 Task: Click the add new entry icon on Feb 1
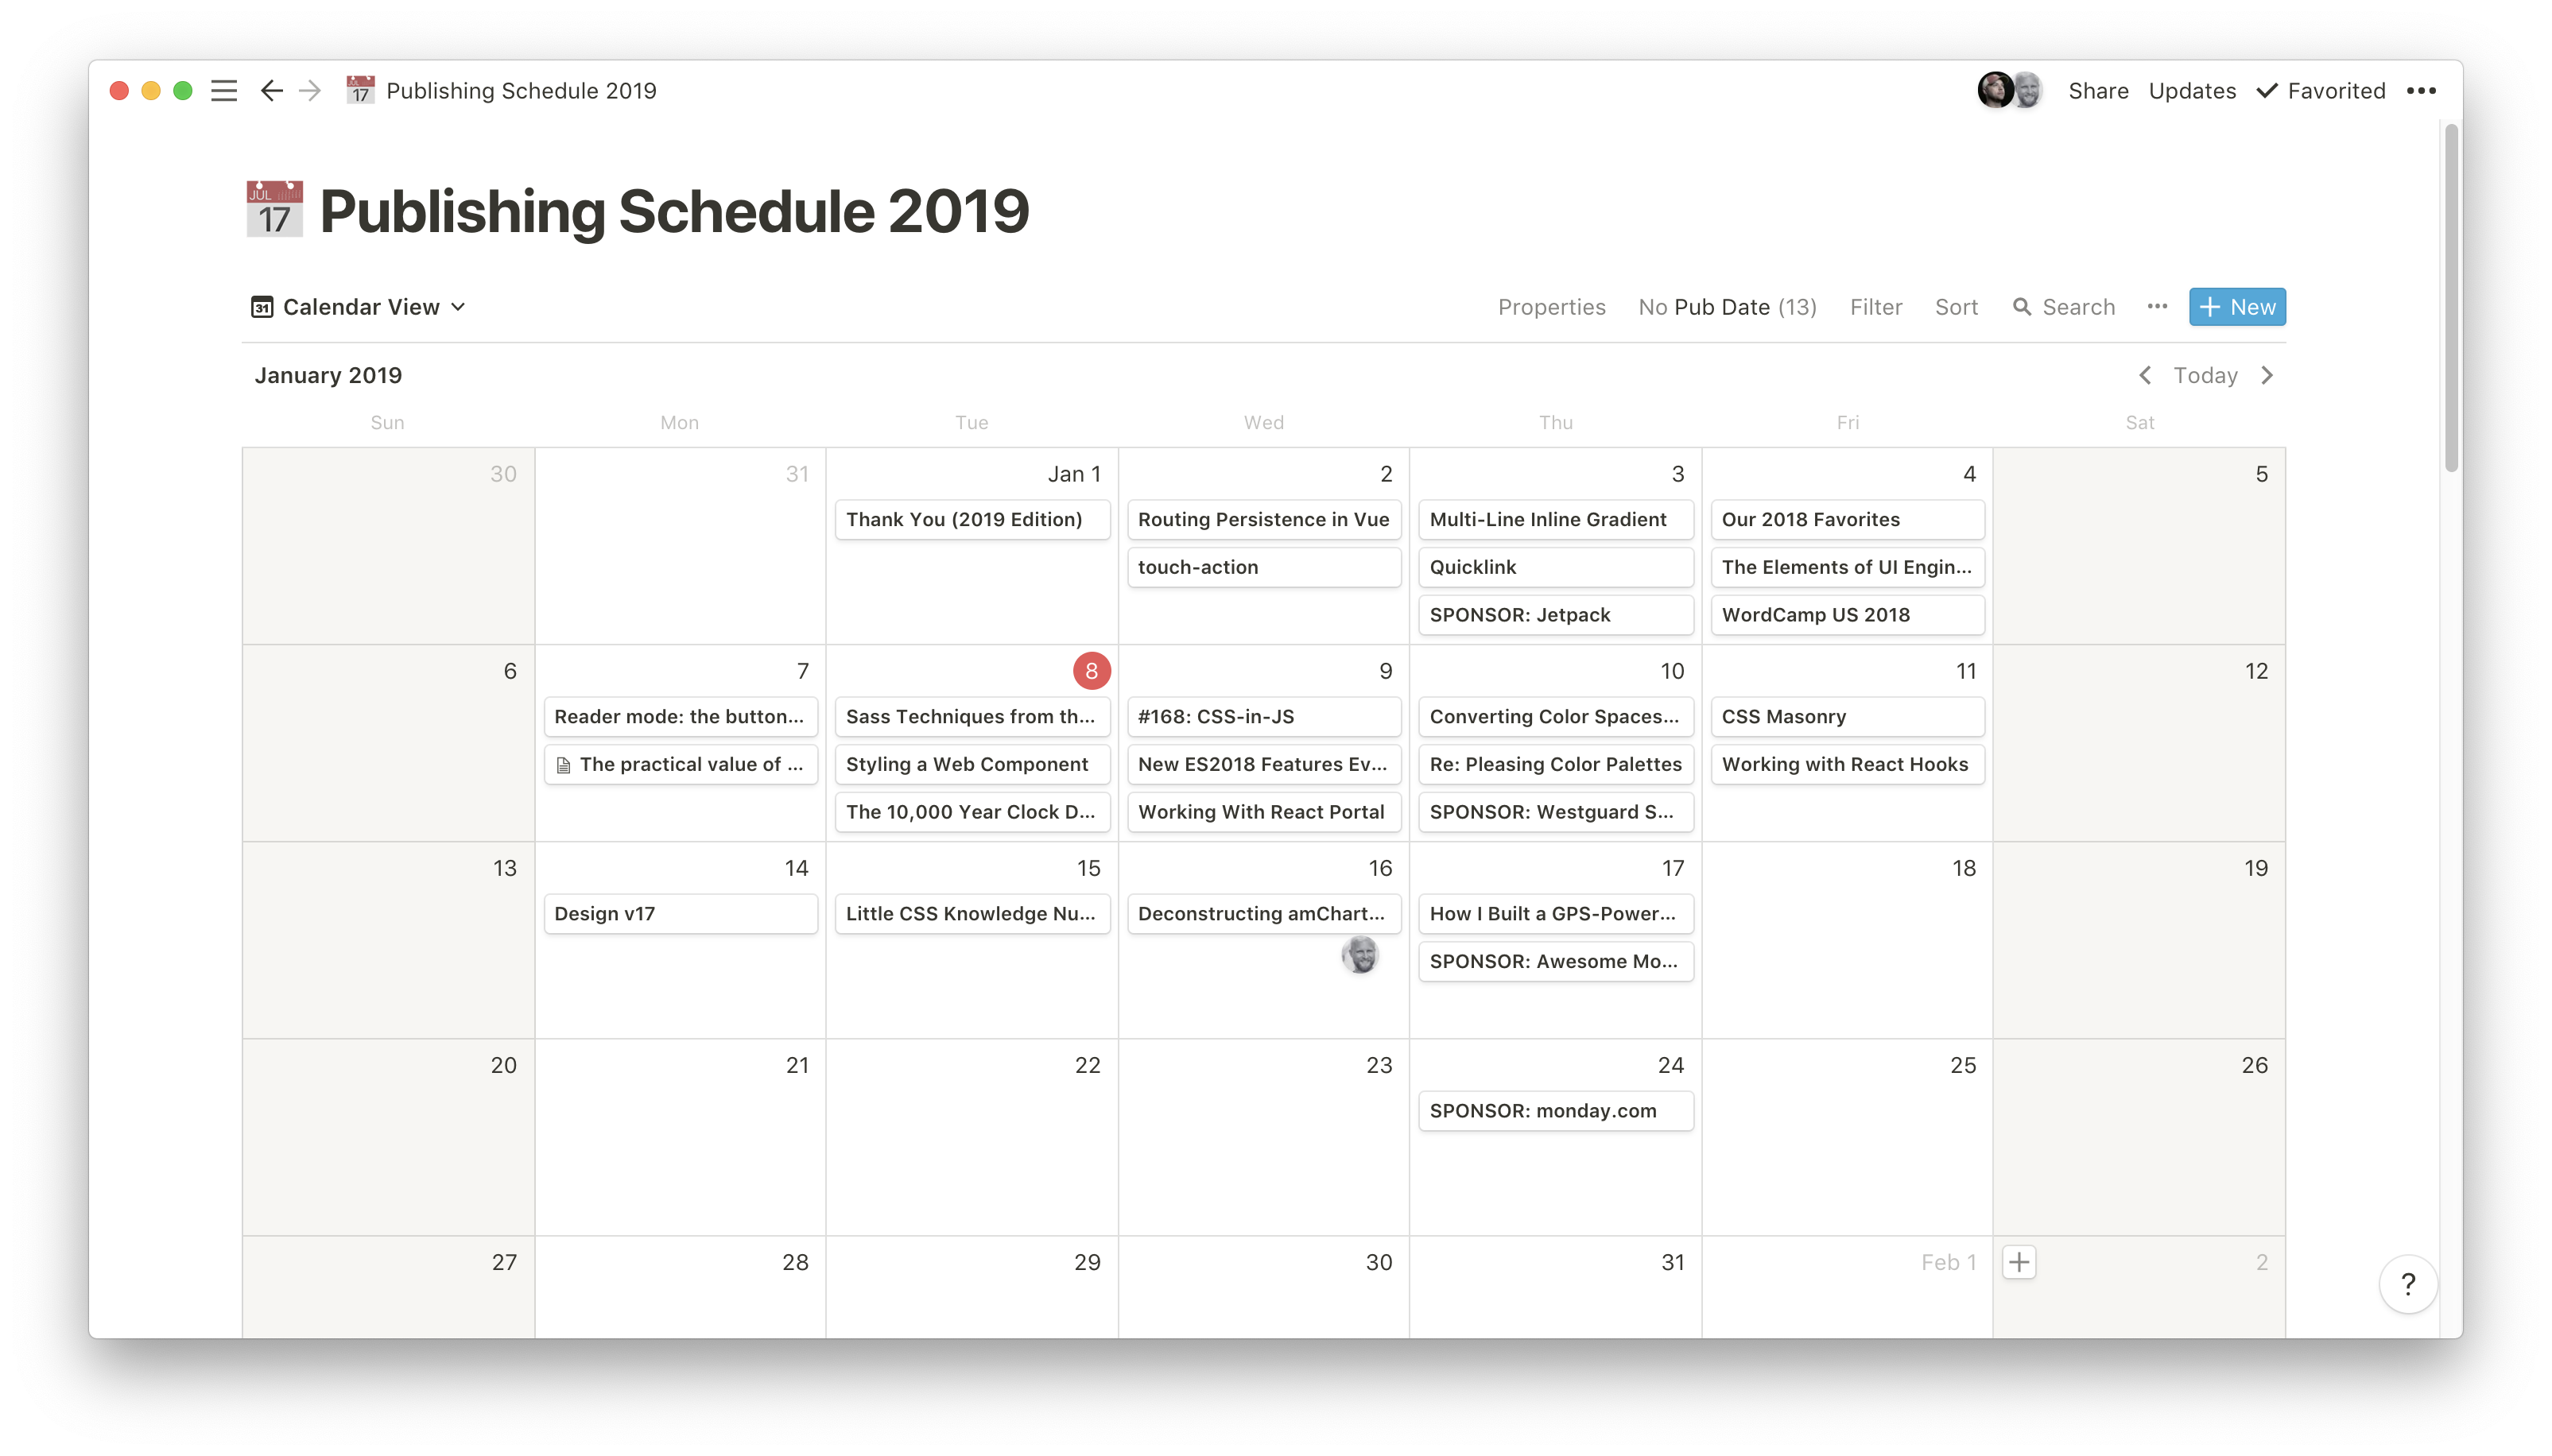pyautogui.click(x=2019, y=1261)
